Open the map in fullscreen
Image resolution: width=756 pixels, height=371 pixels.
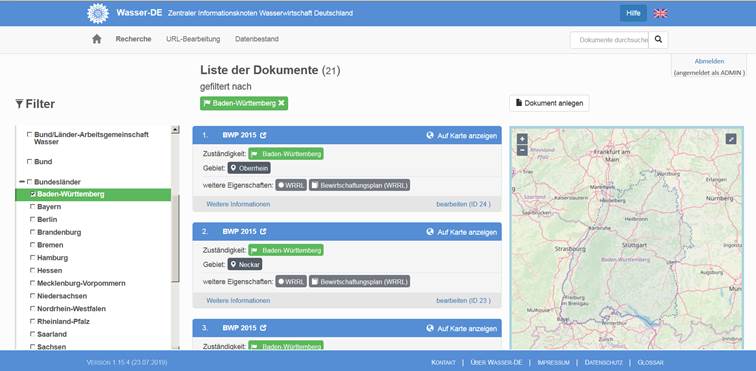point(731,139)
